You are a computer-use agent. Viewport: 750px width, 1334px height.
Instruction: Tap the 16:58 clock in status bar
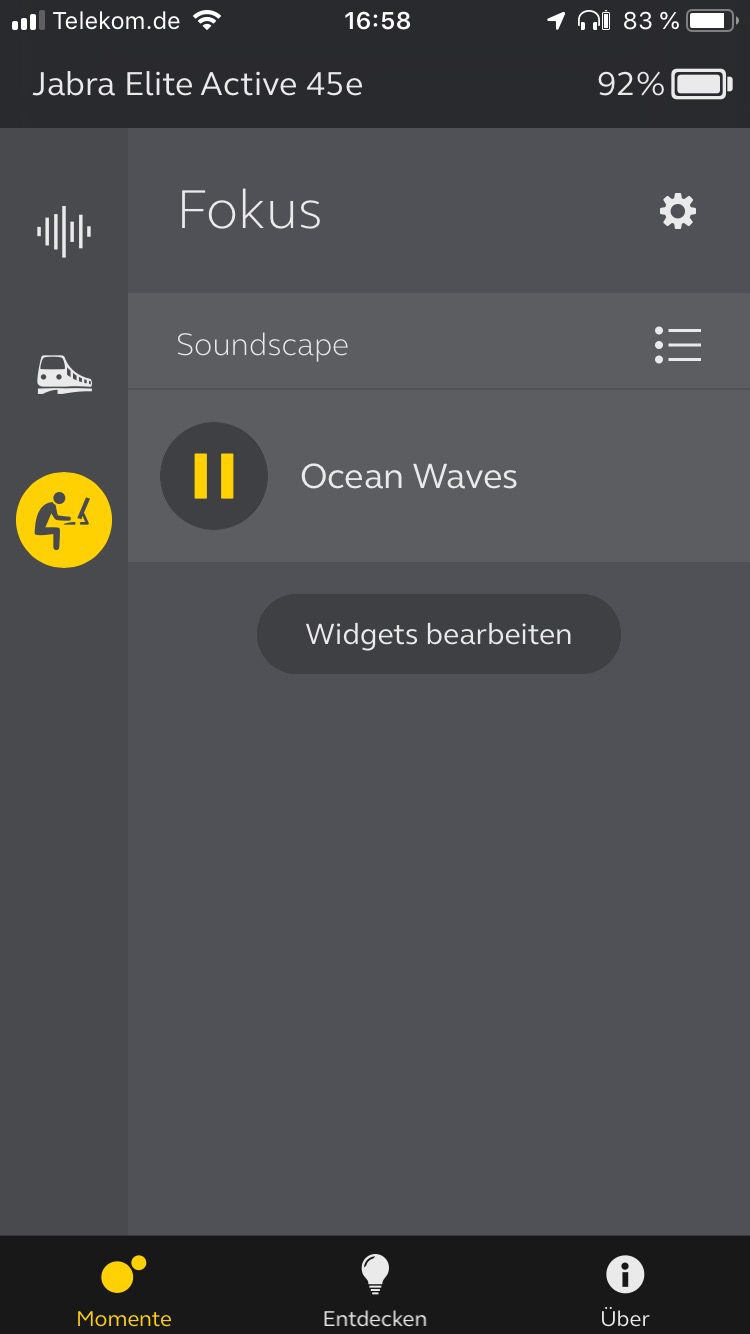point(377,21)
